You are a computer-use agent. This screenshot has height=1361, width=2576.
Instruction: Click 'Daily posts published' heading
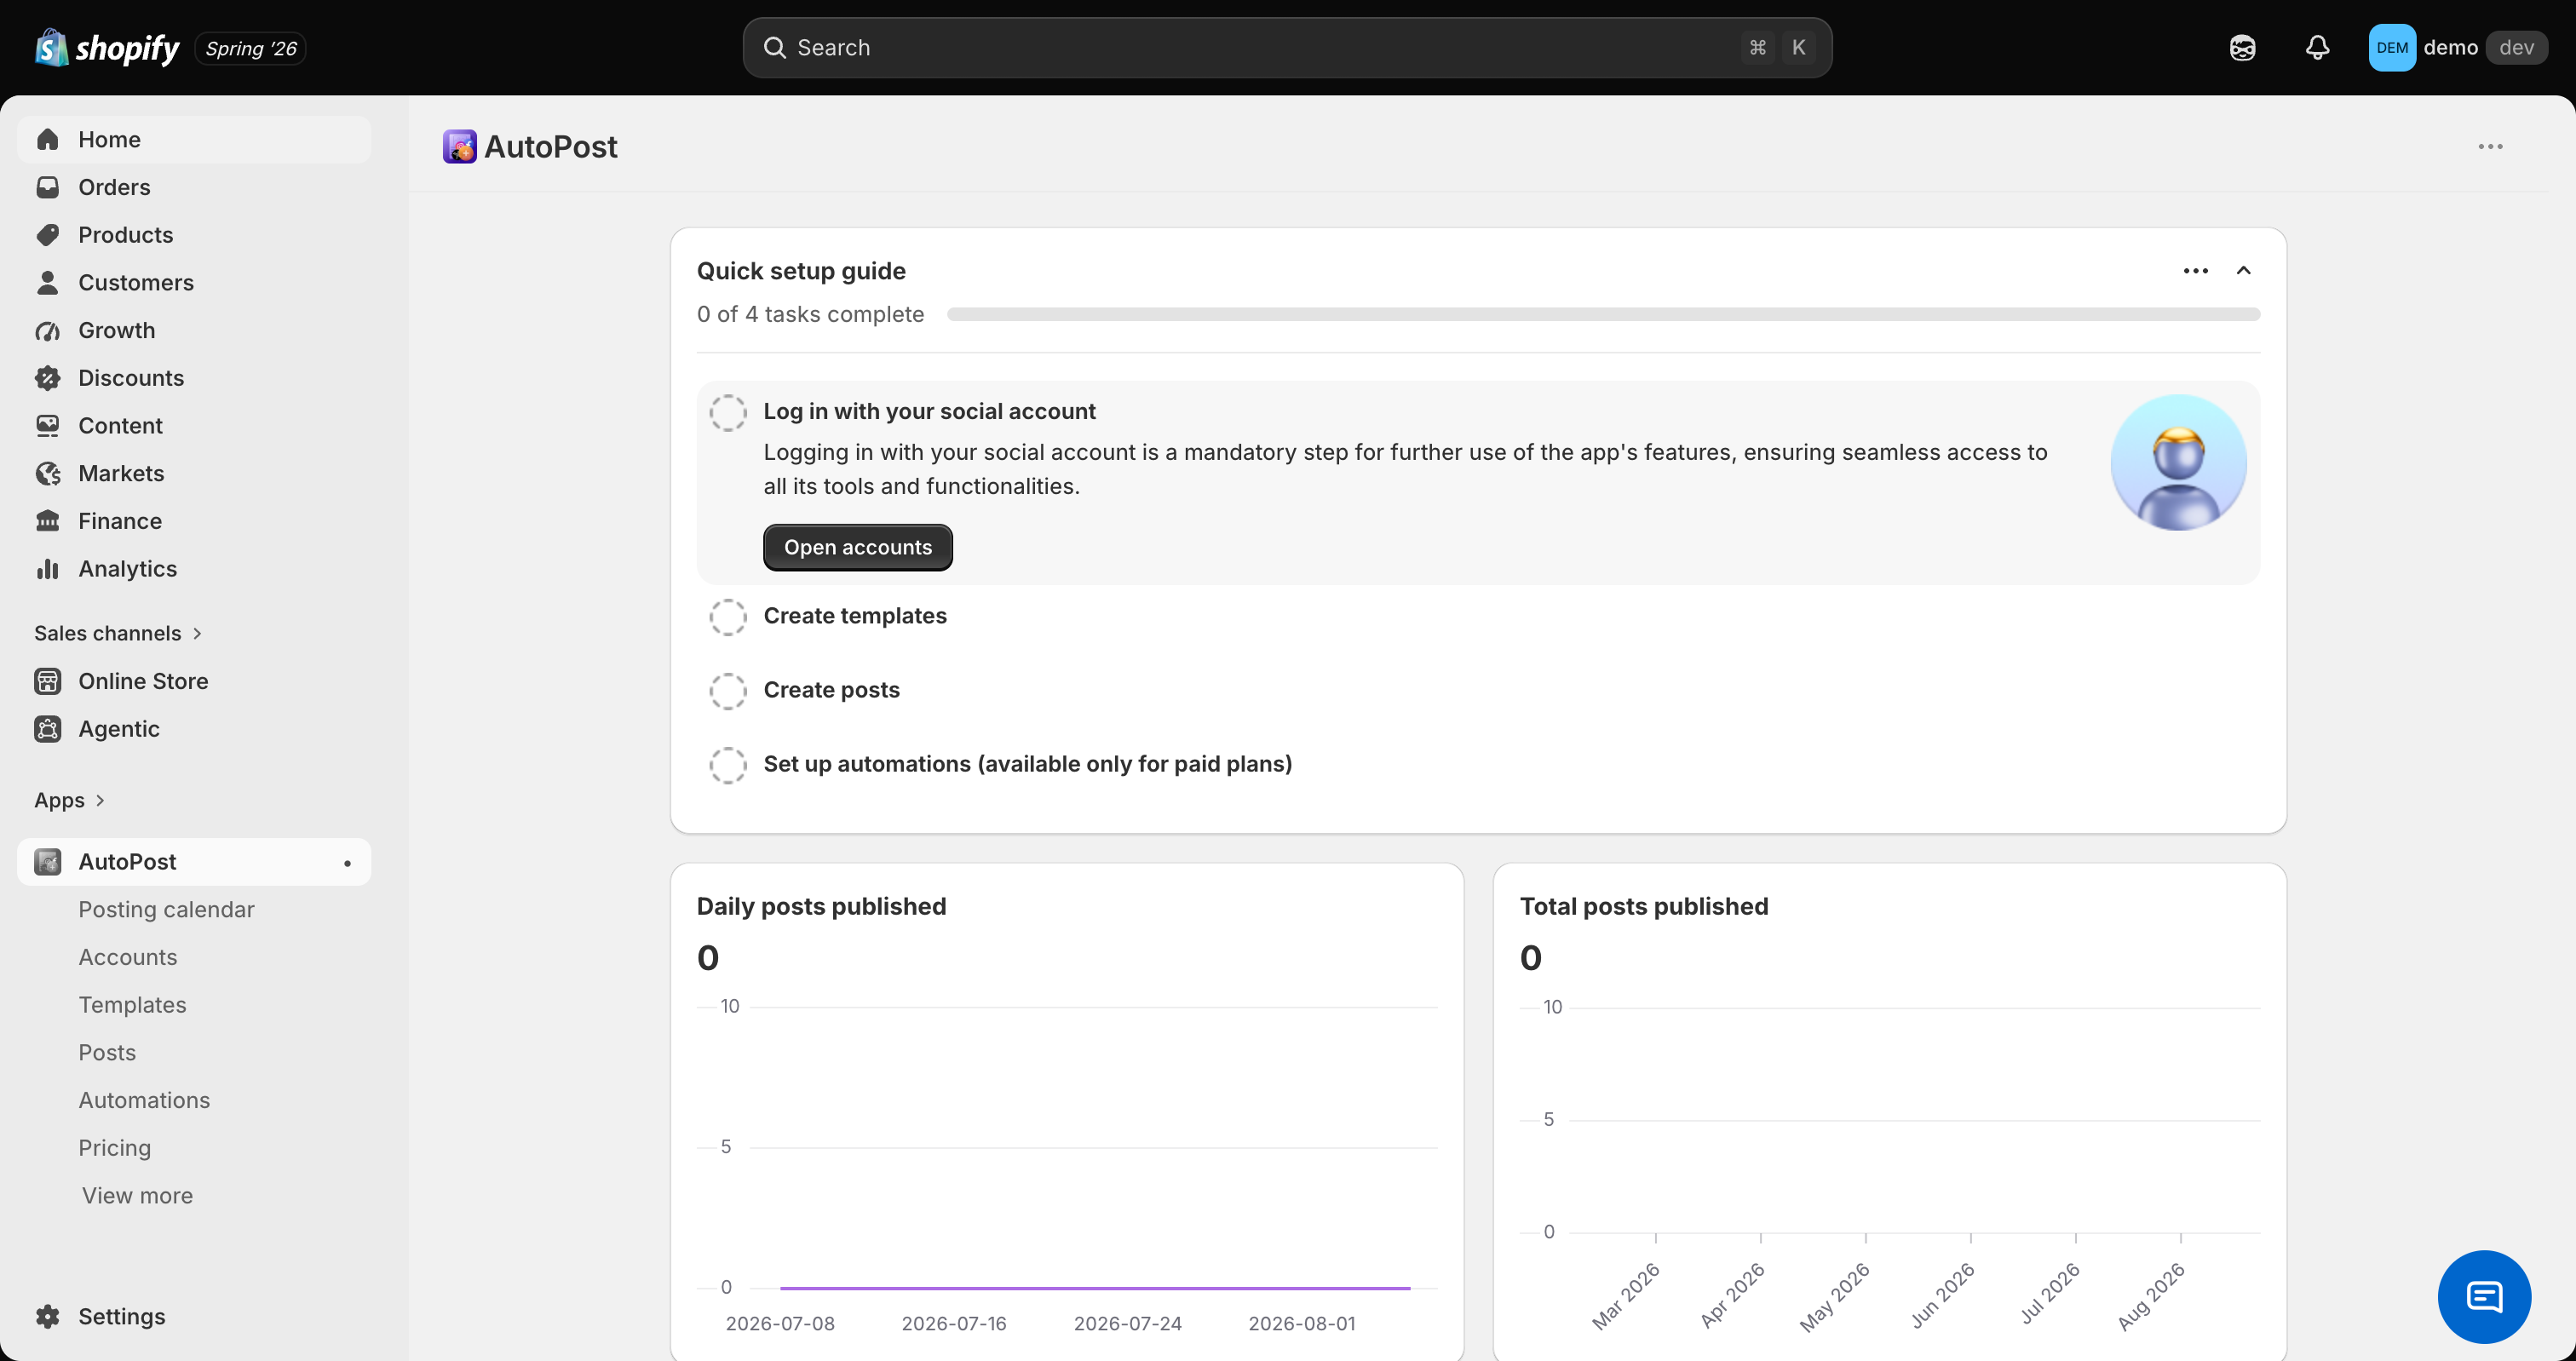click(821, 906)
